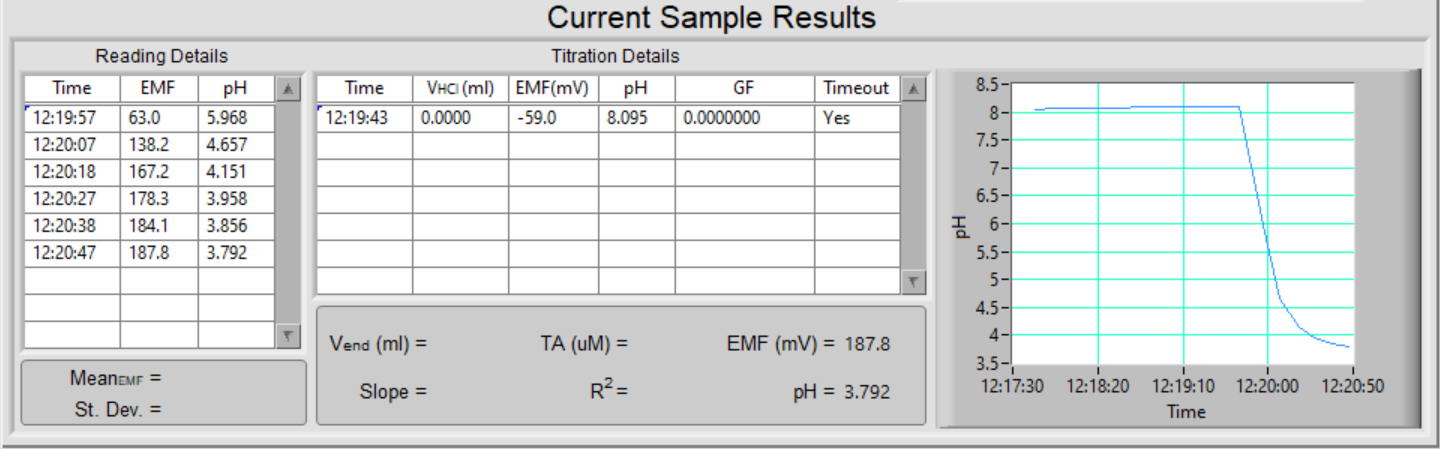The height and width of the screenshot is (449, 1440).
Task: Select Reading Details Time column header
Action: [x=72, y=88]
